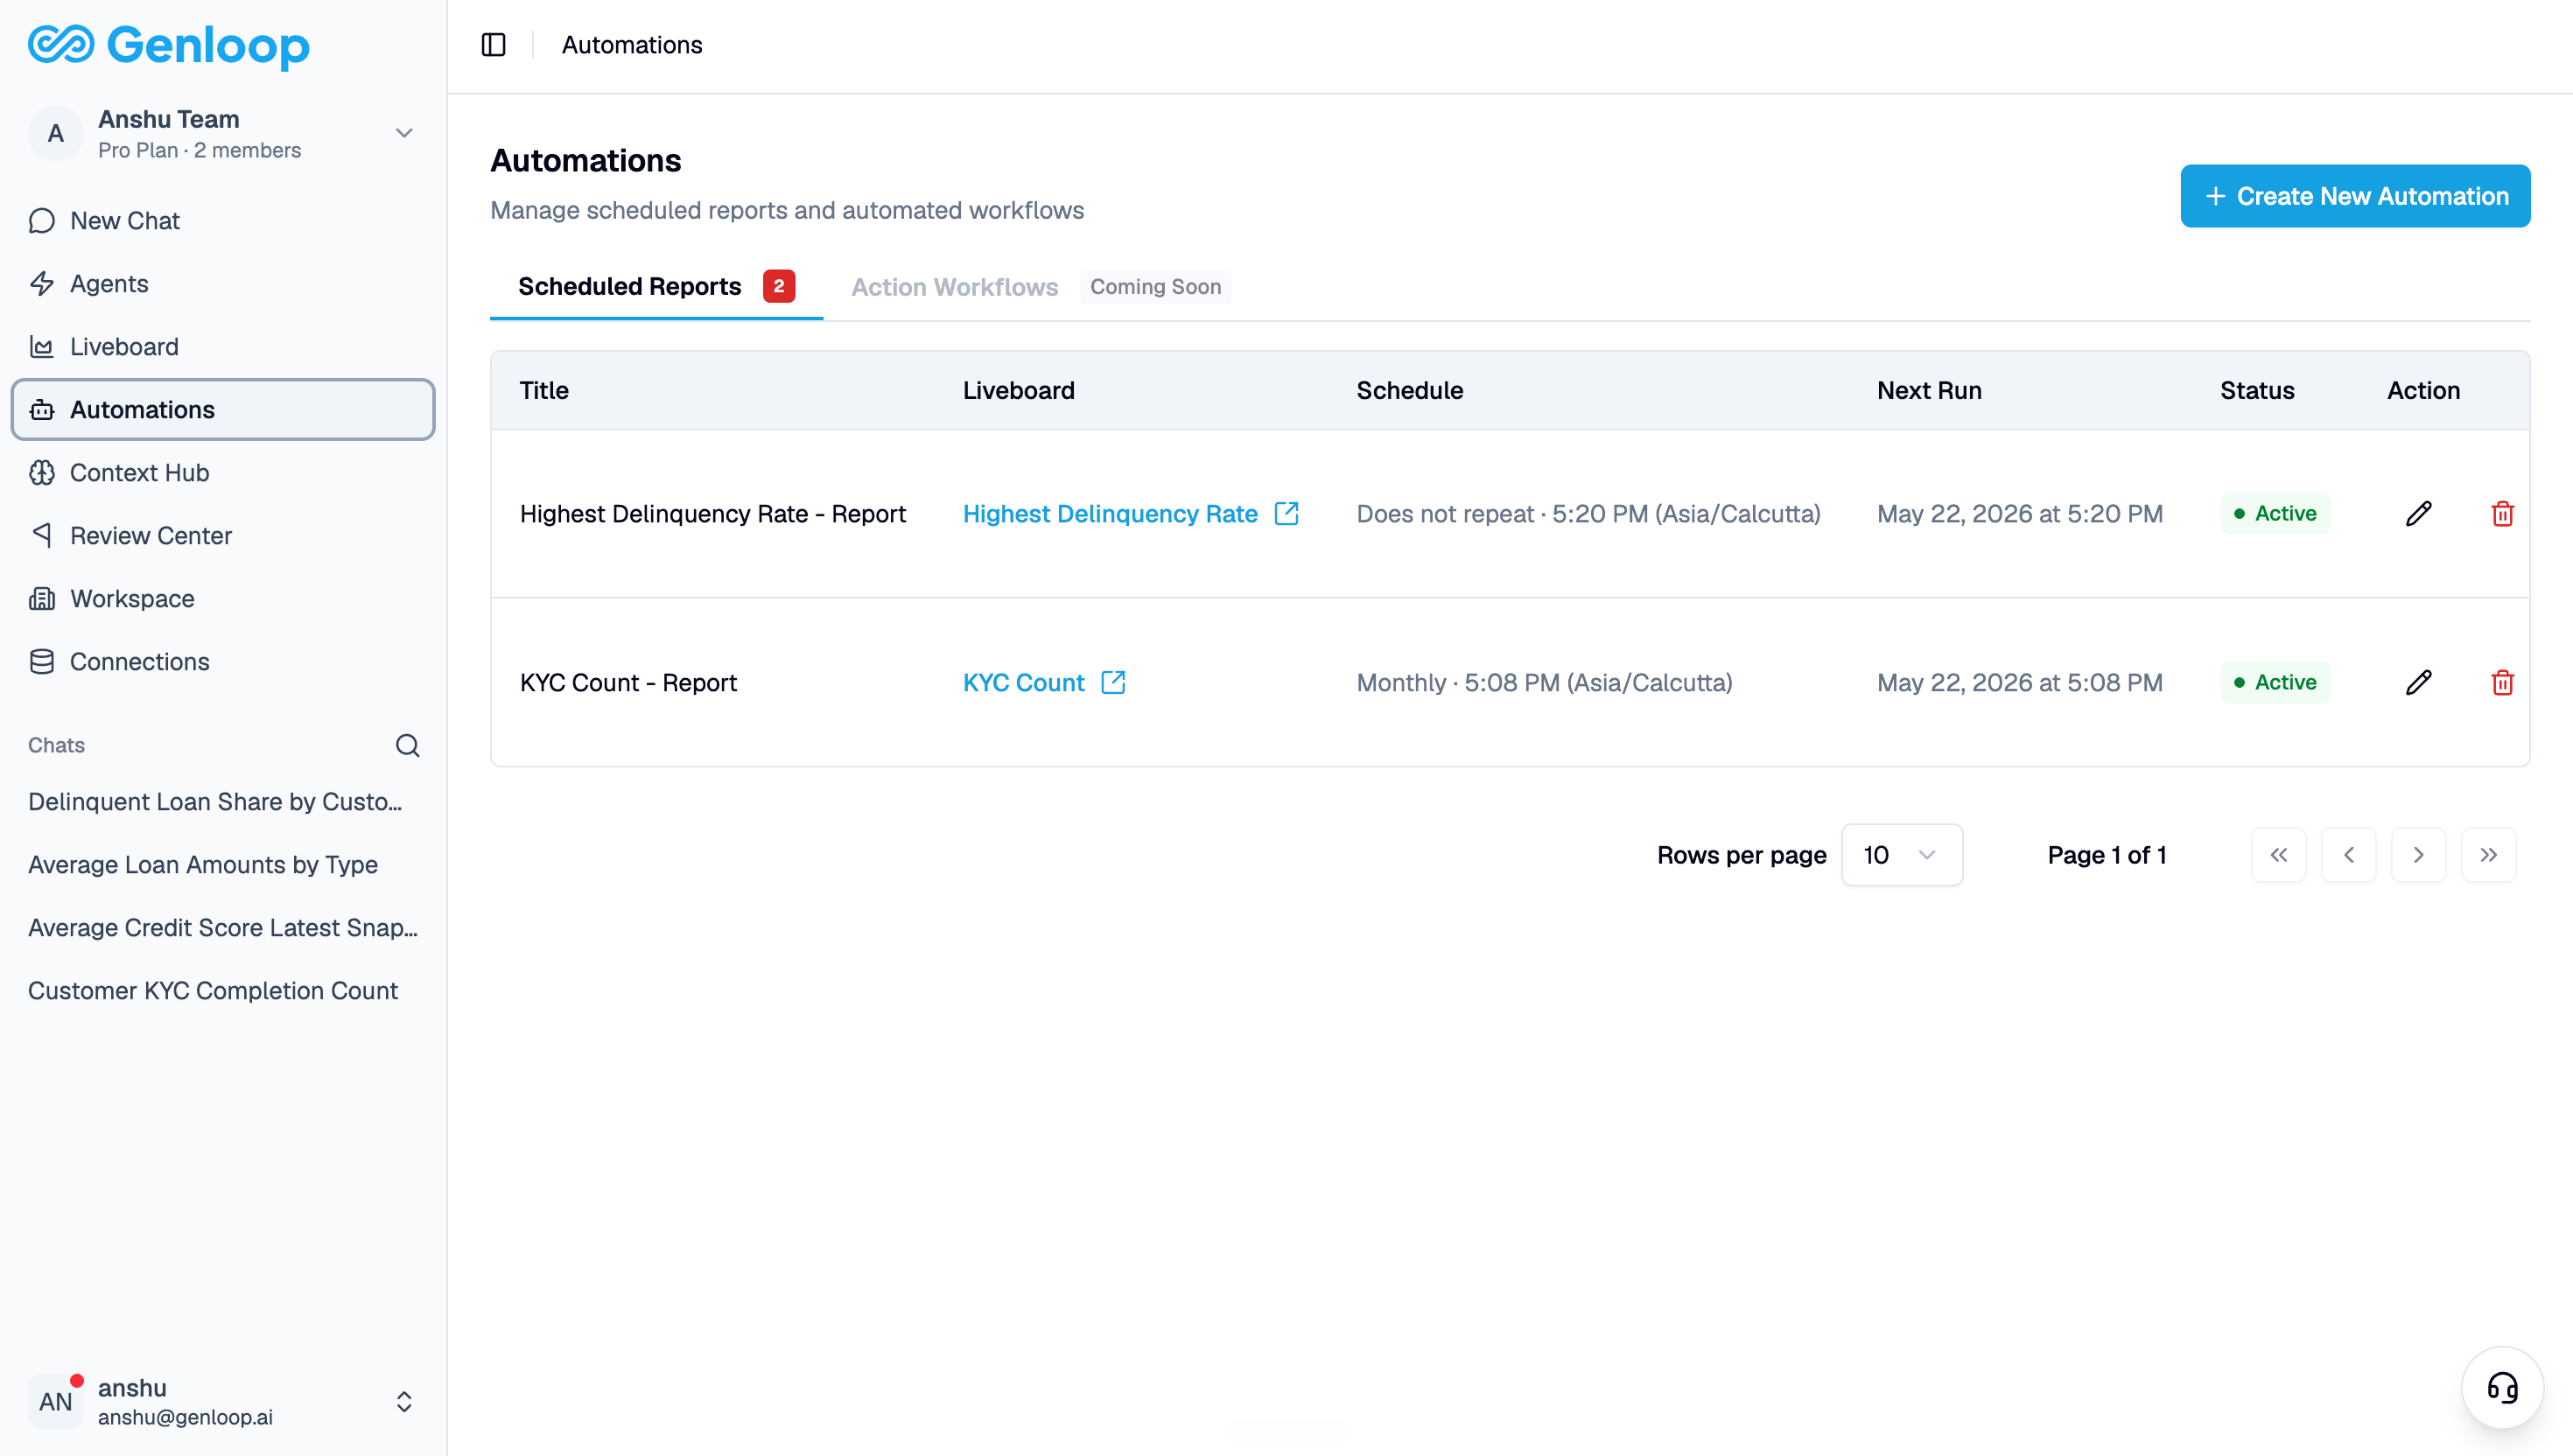This screenshot has width=2573, height=1456.
Task: Click the Monthly · 5:08 PM schedule cell
Action: tap(1544, 683)
